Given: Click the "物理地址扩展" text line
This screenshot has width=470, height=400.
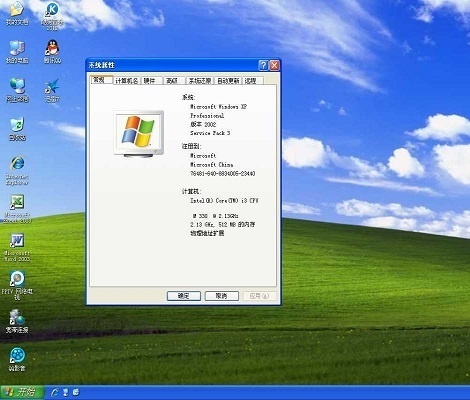Looking at the screenshot, I should pyautogui.click(x=207, y=233).
